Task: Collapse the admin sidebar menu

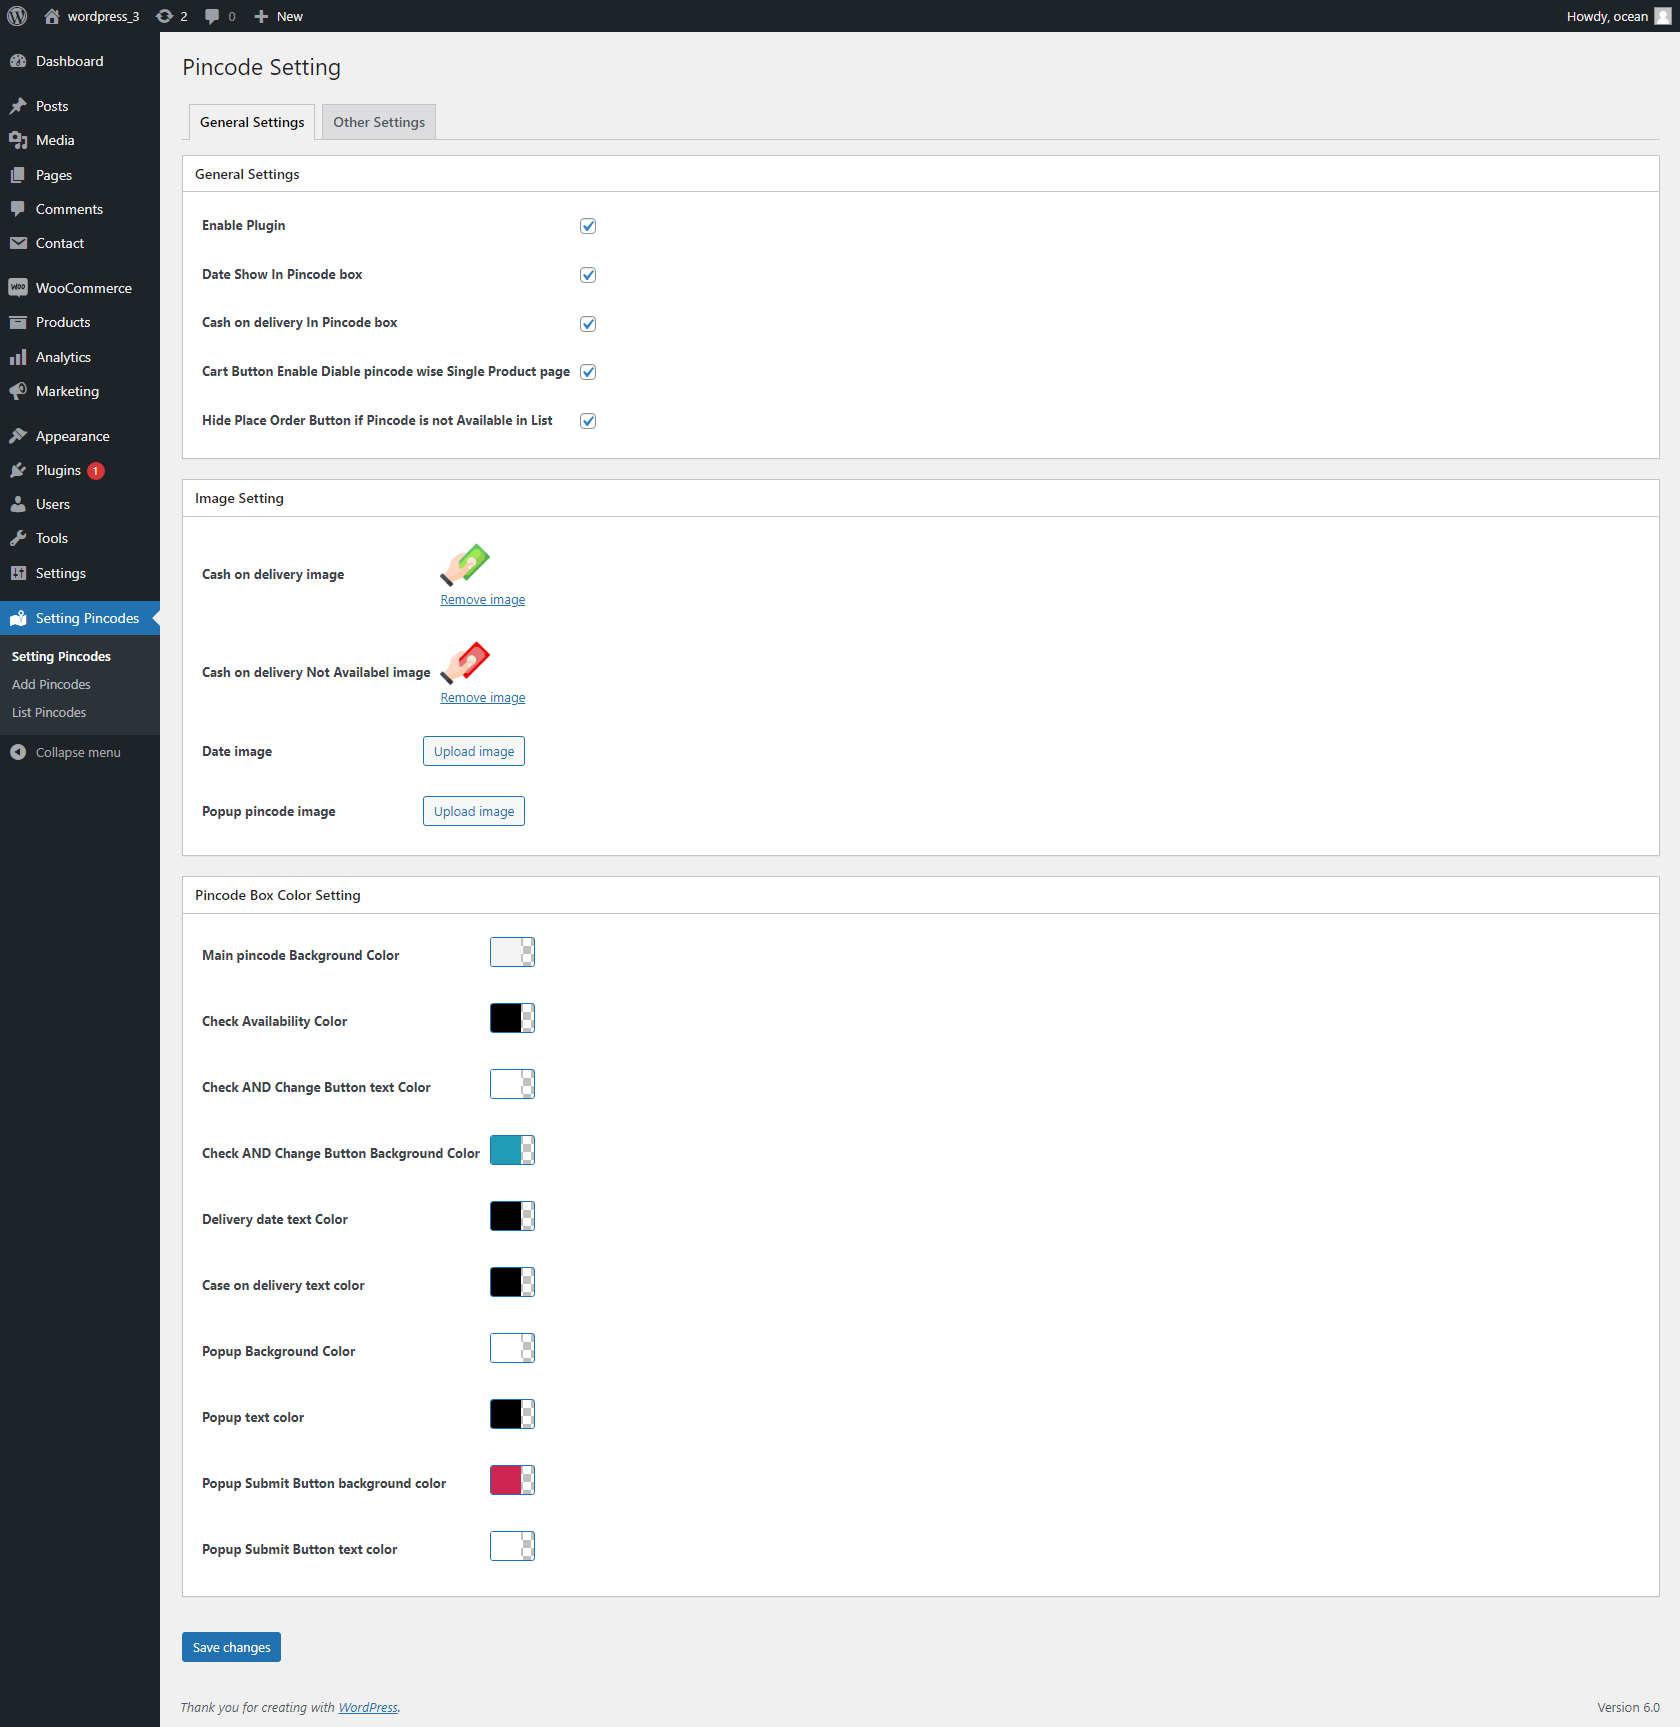Action: pos(75,752)
